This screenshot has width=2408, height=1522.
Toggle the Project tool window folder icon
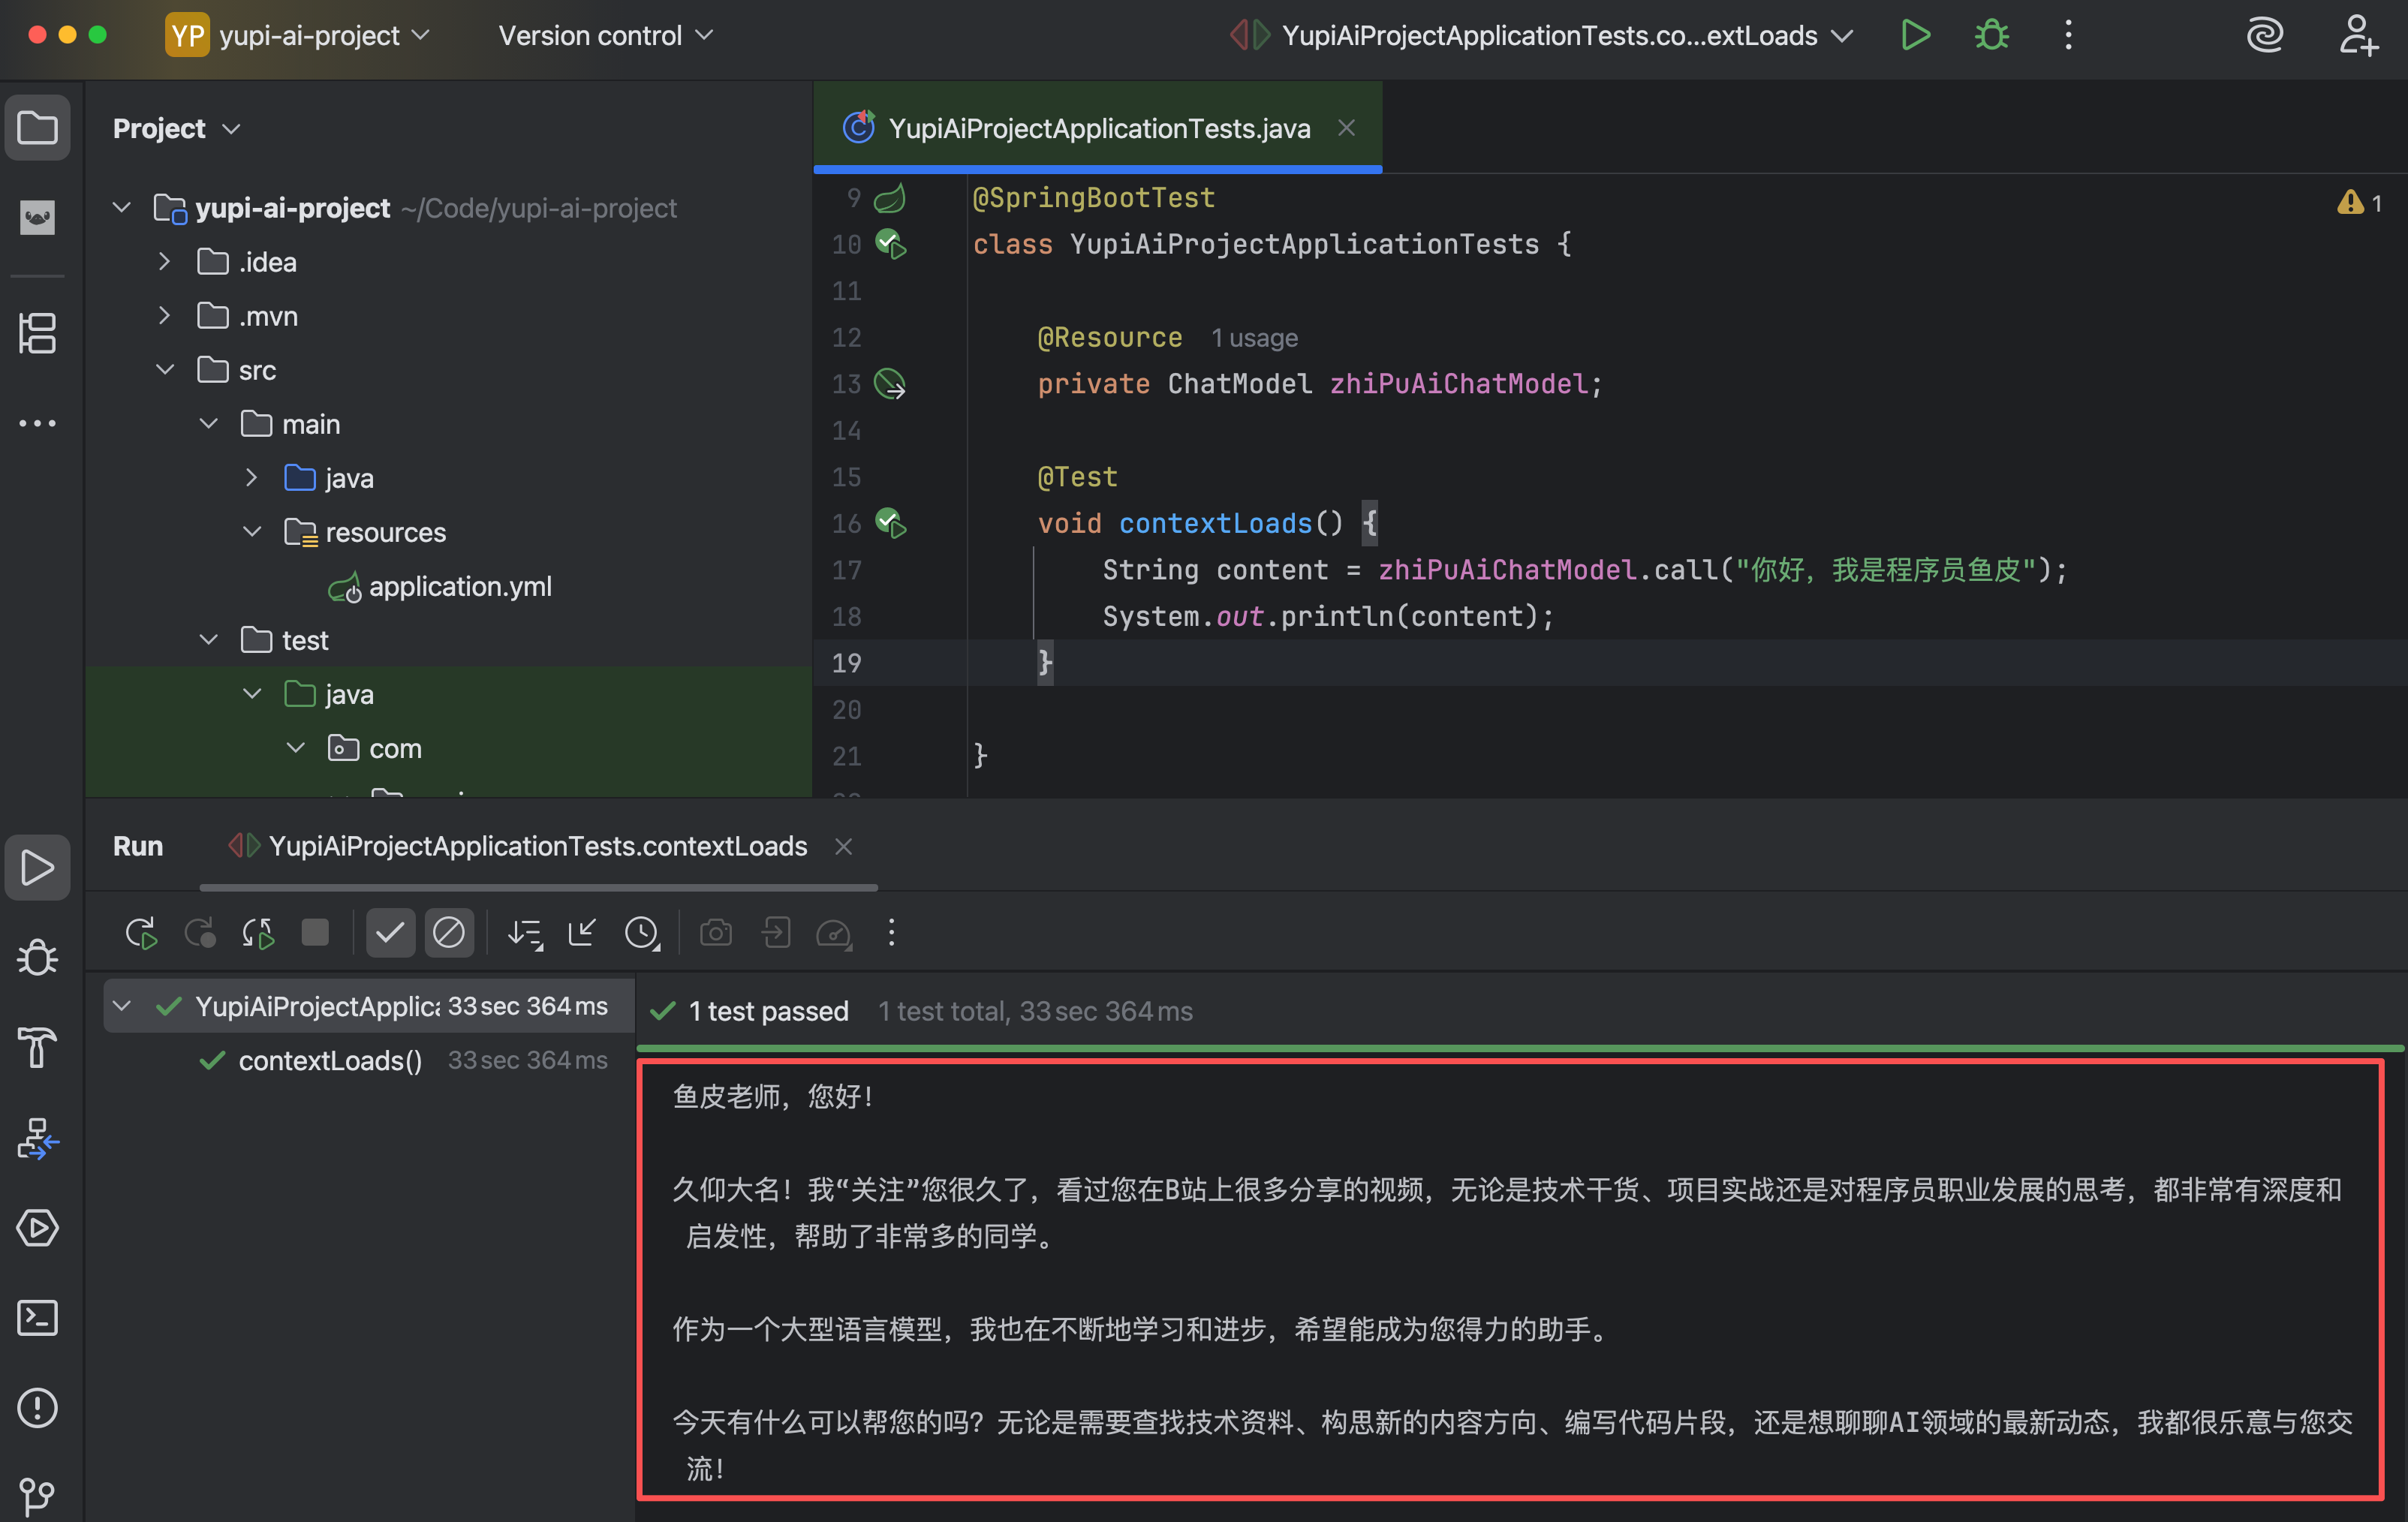pos(37,128)
